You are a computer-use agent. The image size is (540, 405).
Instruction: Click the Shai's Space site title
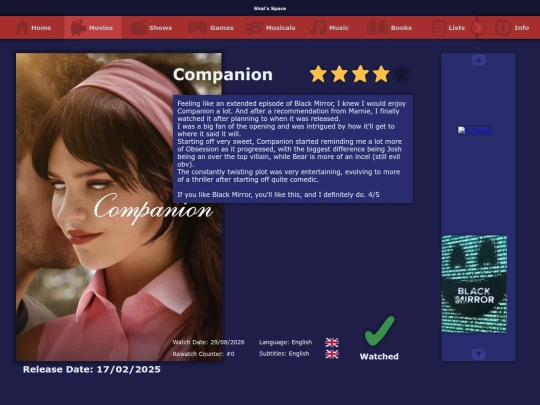click(x=270, y=8)
